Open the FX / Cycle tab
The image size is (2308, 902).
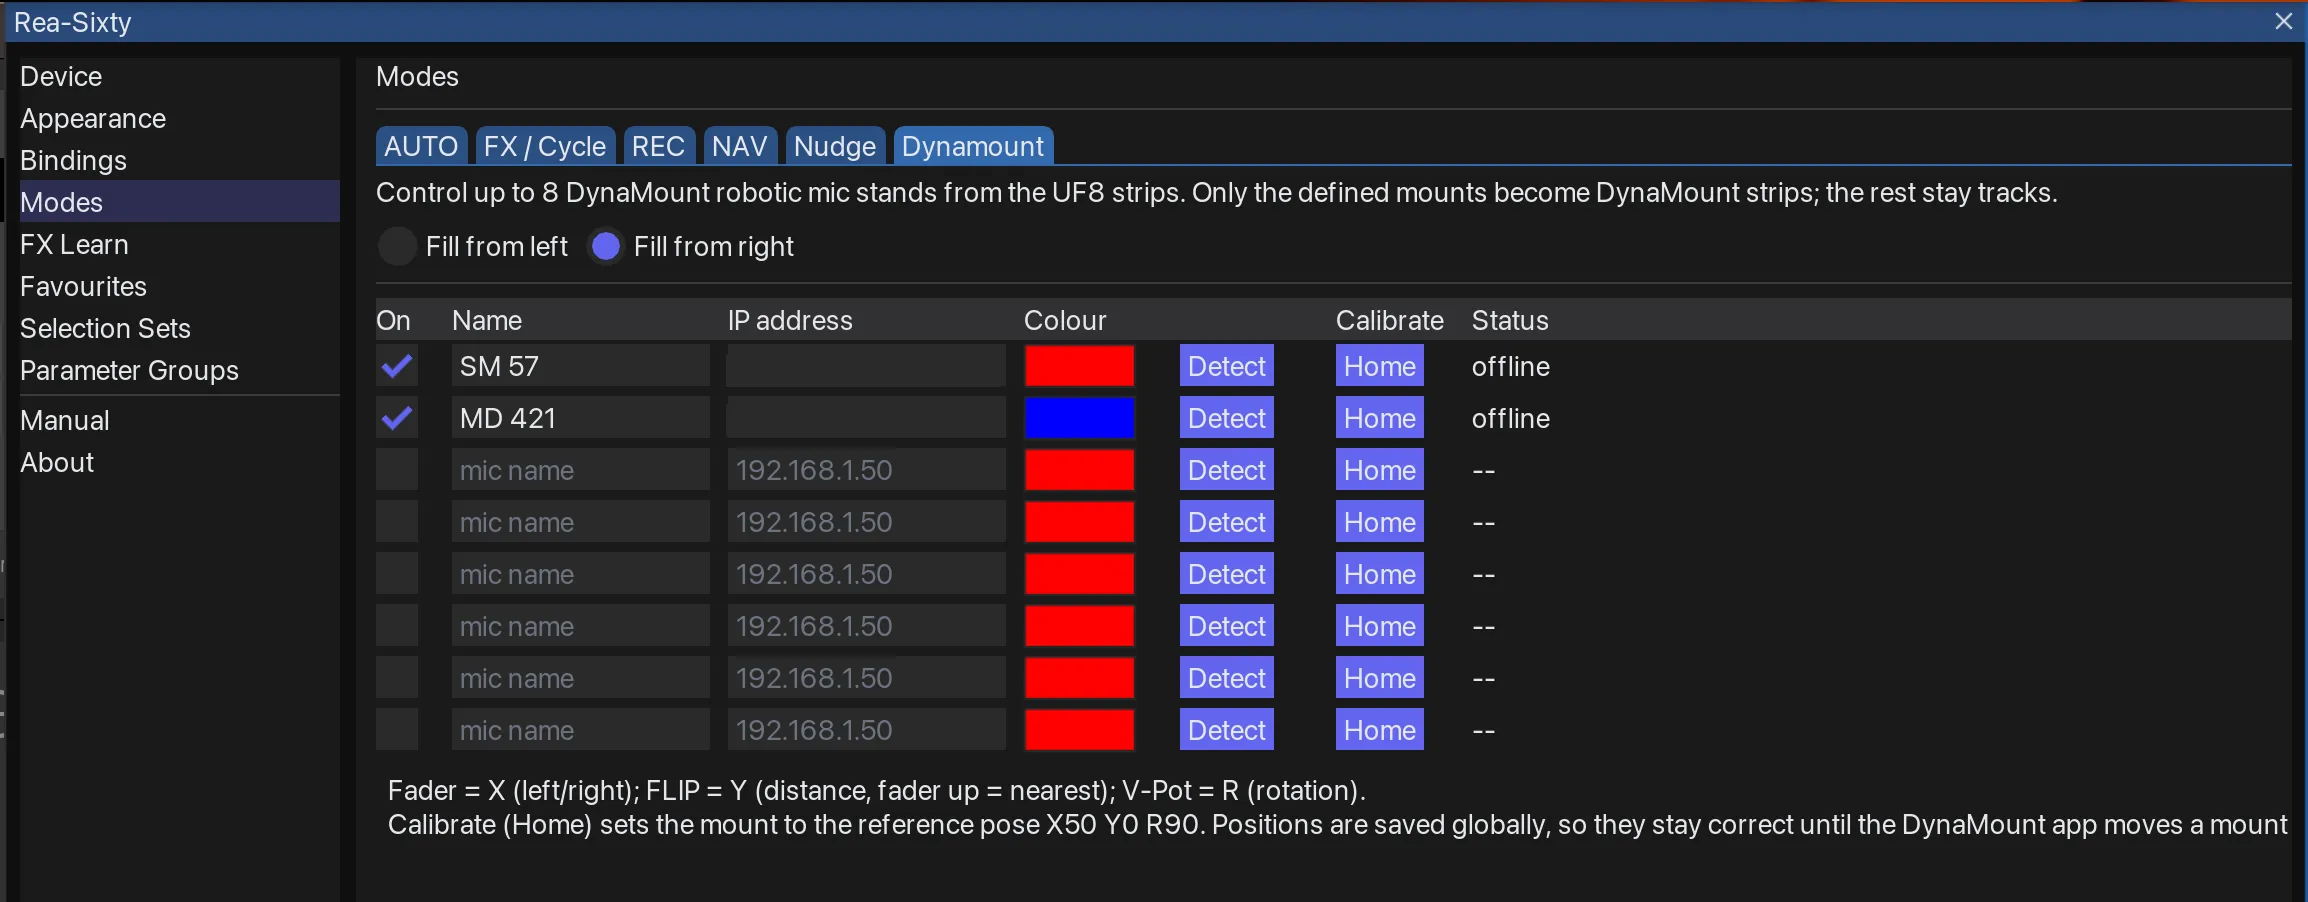(x=545, y=146)
